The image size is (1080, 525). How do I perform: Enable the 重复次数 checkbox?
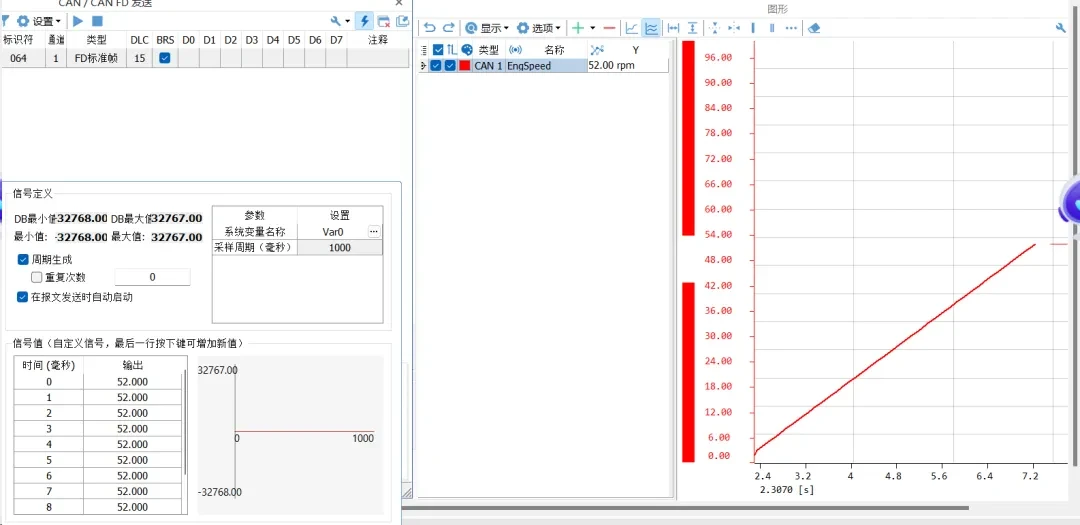click(x=37, y=278)
